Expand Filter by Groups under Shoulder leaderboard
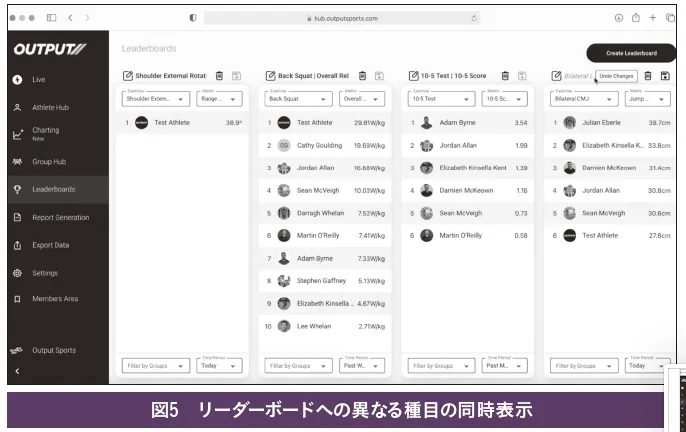The image size is (686, 432). (154, 366)
